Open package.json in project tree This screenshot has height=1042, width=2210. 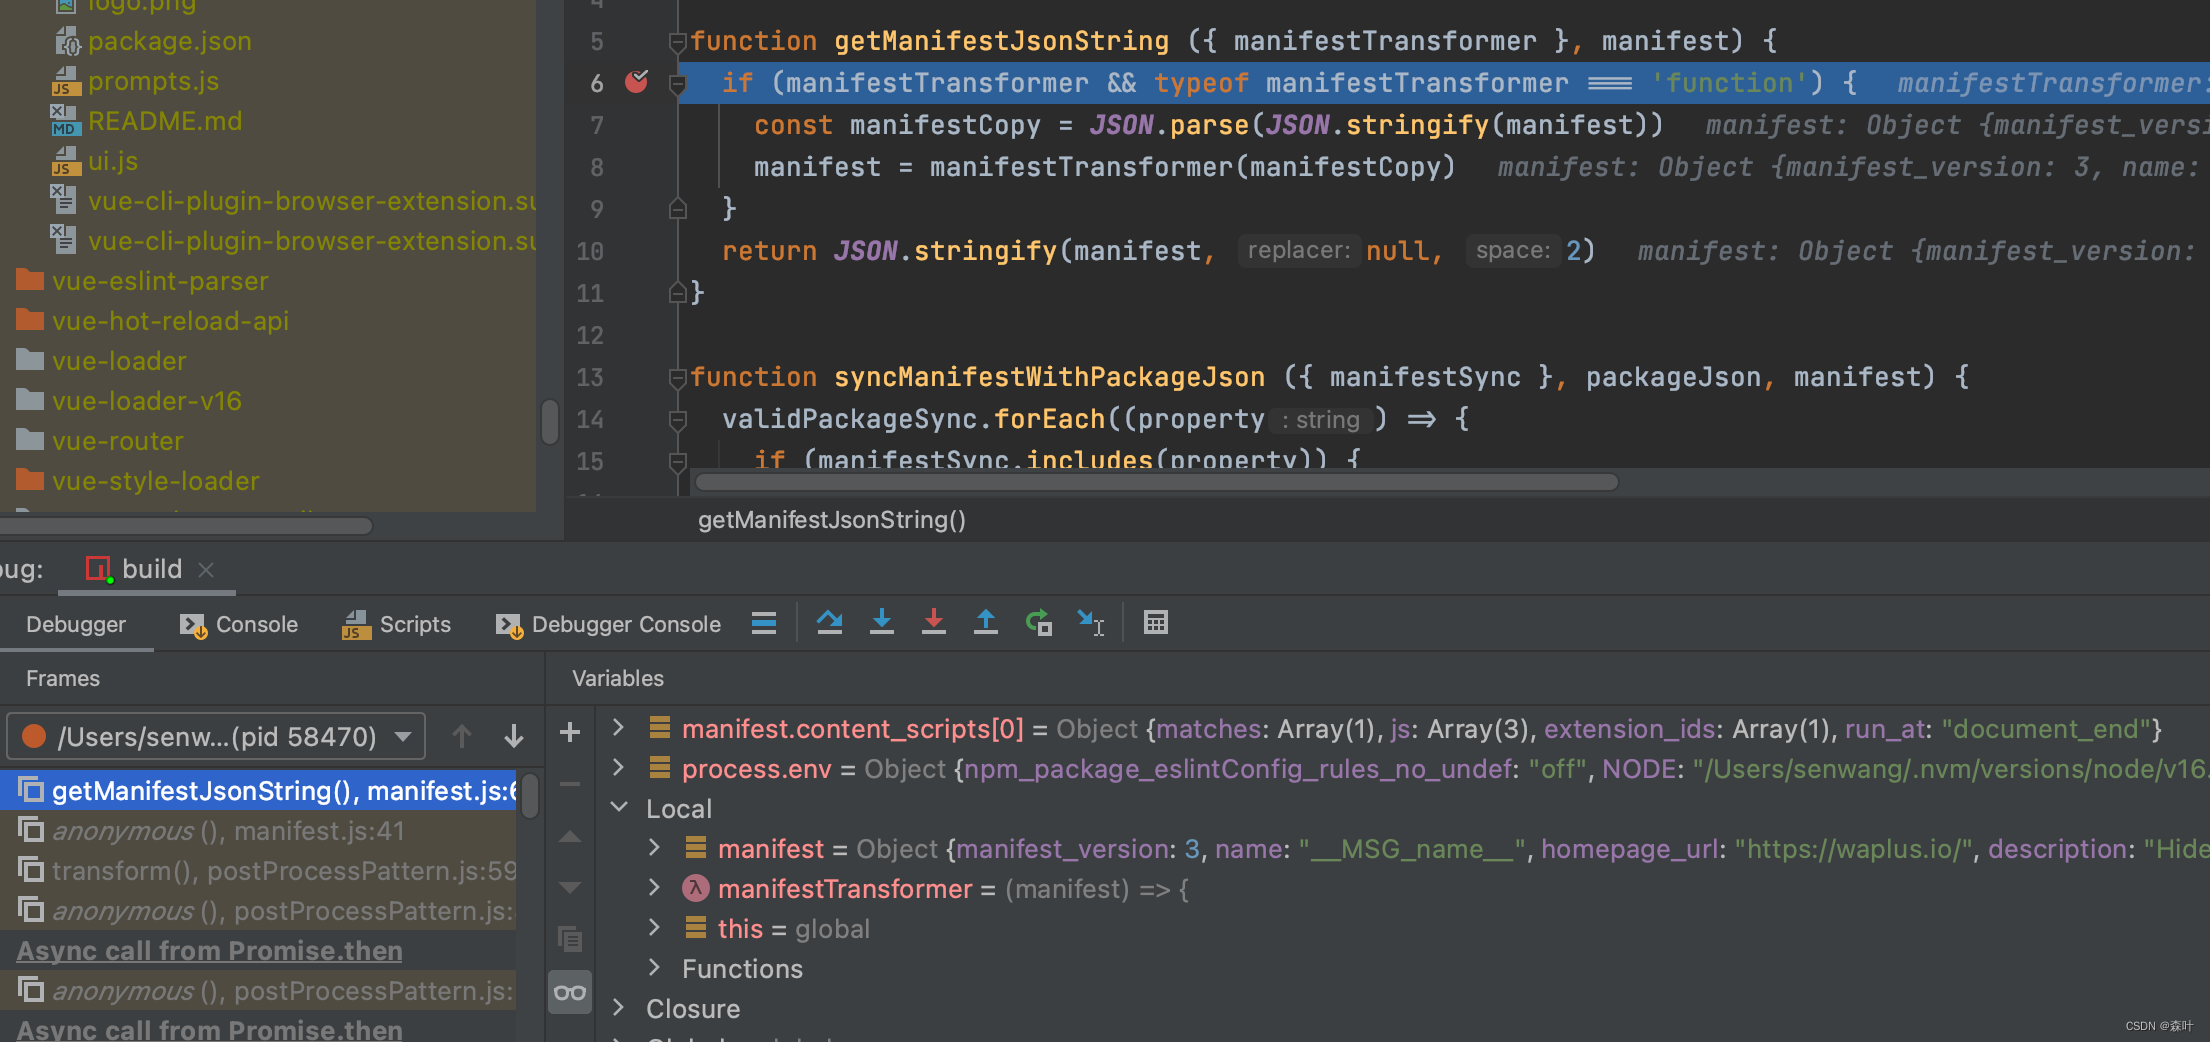pyautogui.click(x=169, y=41)
